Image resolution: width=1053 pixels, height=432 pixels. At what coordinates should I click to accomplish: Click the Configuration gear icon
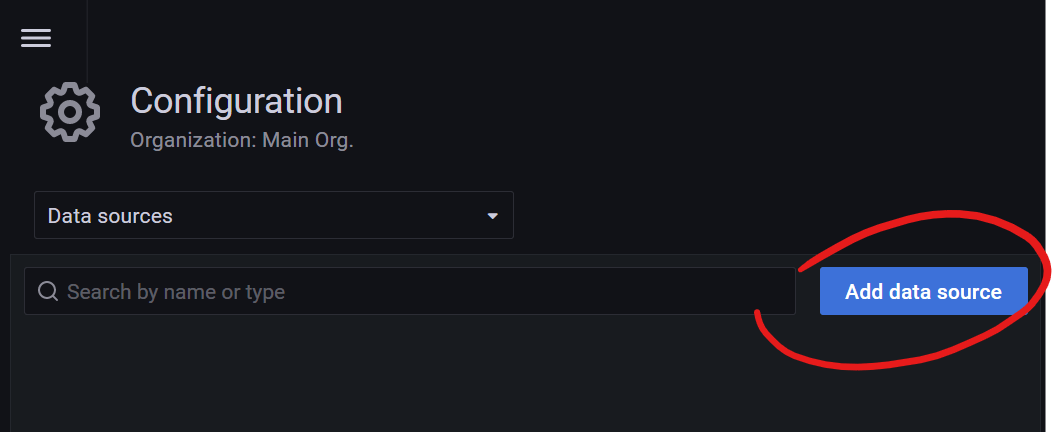click(x=70, y=112)
